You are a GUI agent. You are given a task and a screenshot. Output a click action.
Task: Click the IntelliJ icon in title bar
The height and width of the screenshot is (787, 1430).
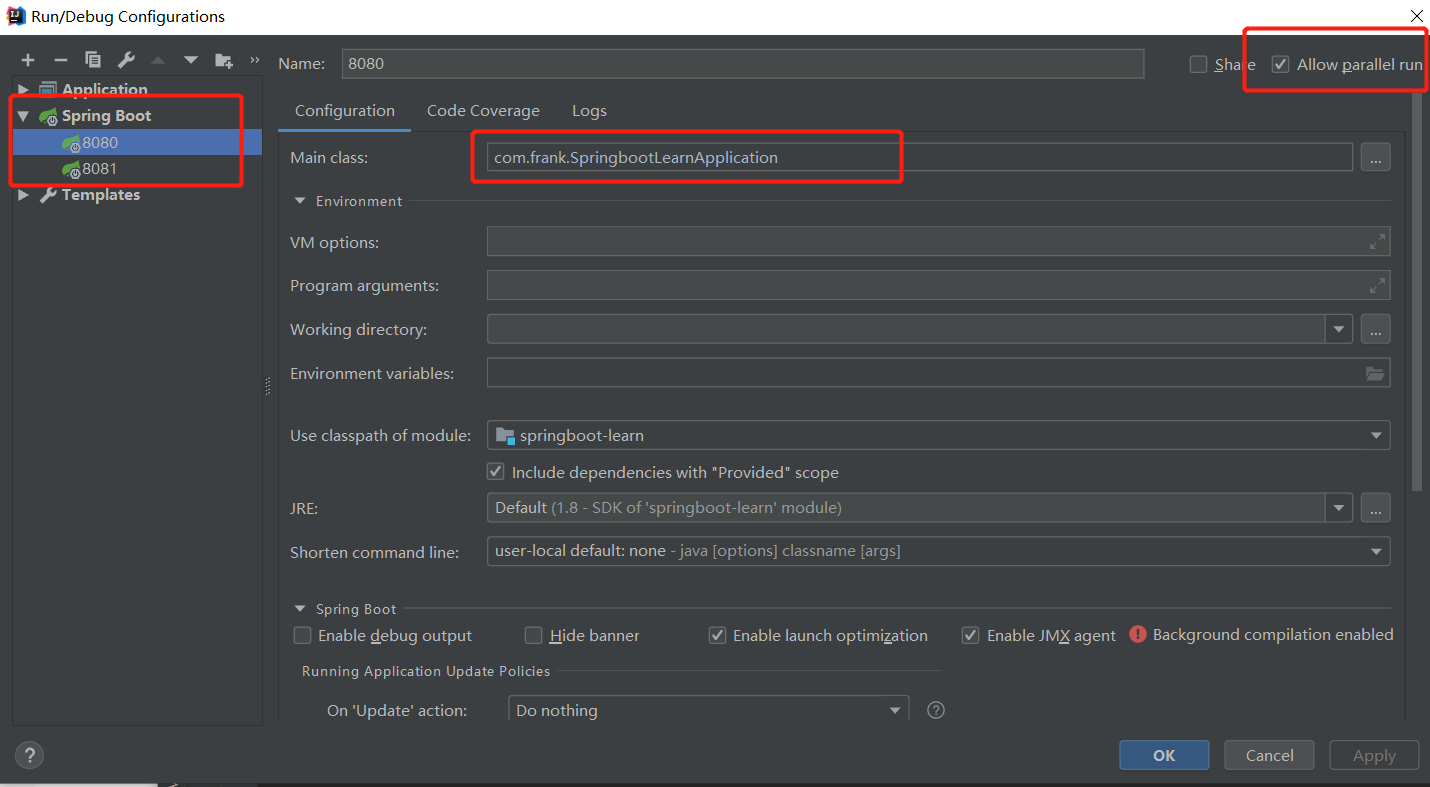click(x=15, y=15)
